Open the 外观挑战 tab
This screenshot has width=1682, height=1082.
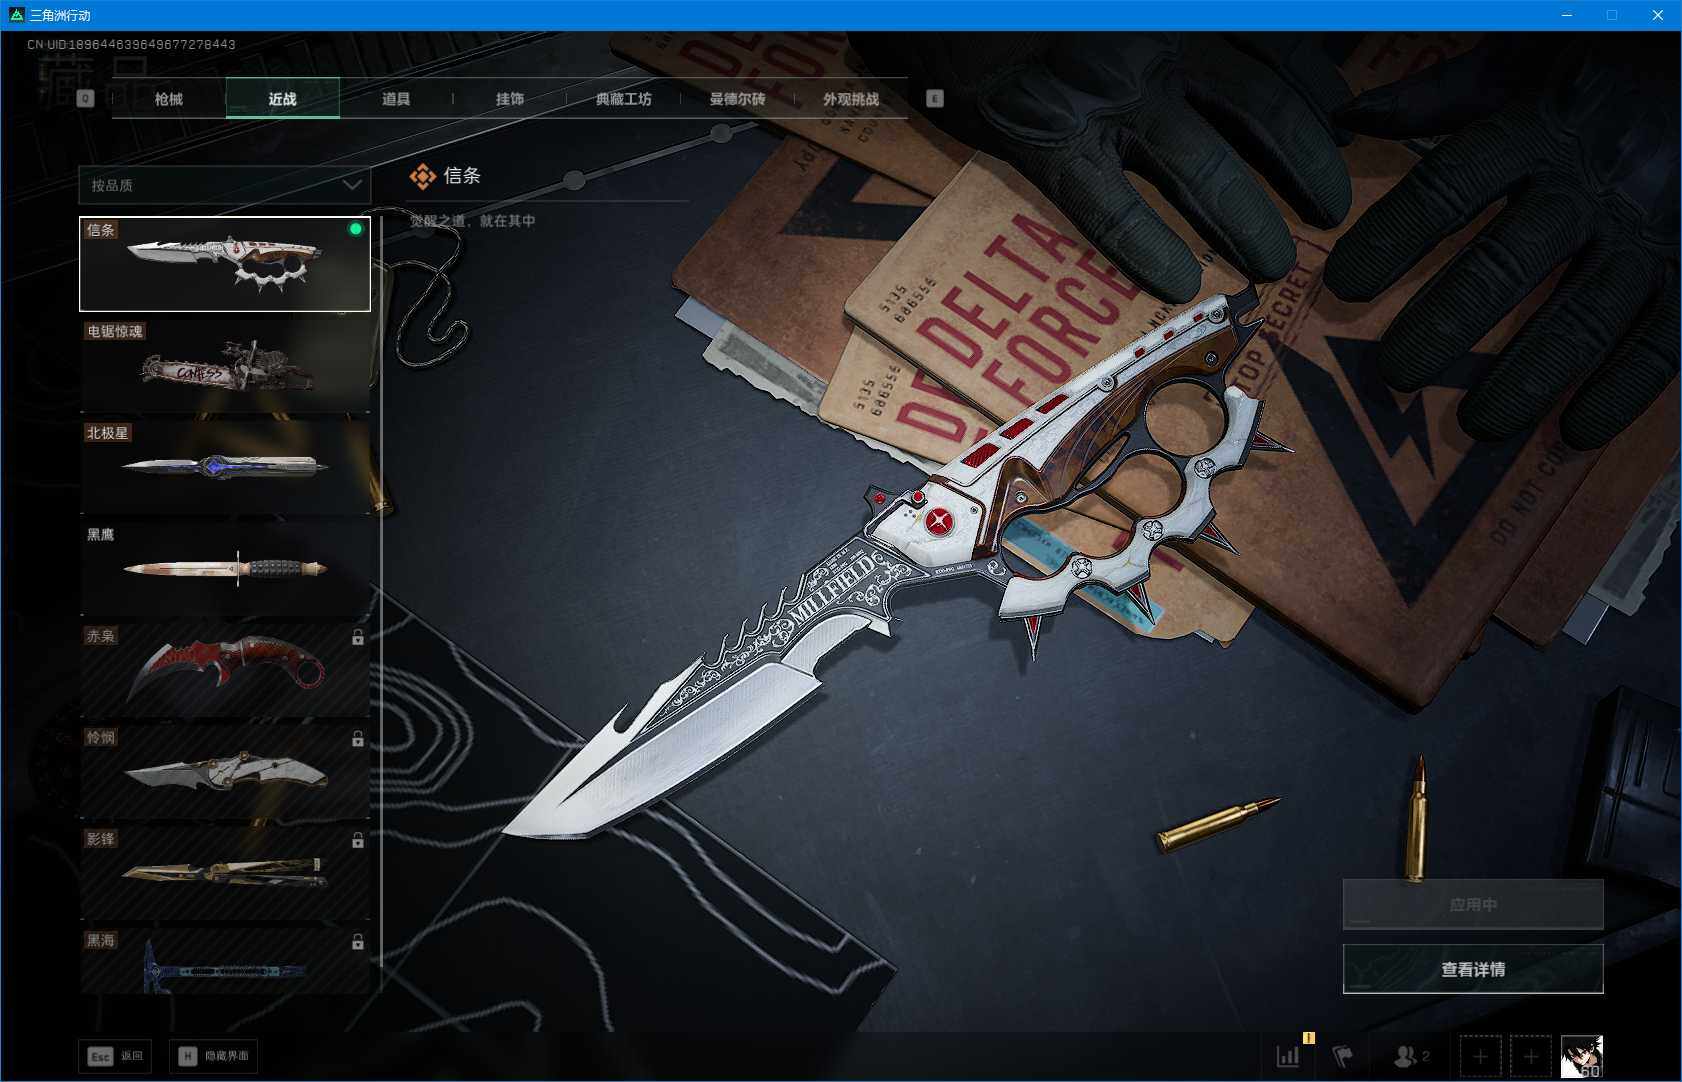click(x=851, y=98)
